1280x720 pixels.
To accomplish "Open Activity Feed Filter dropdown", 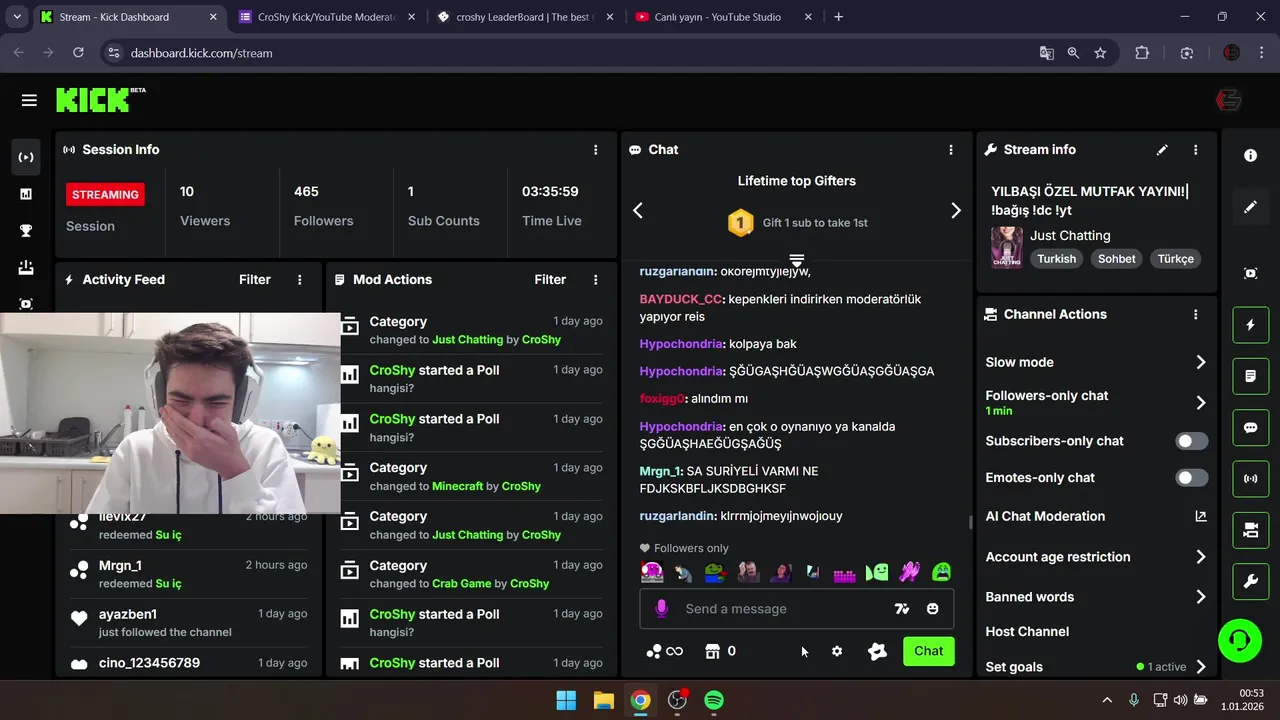I will (x=255, y=280).
